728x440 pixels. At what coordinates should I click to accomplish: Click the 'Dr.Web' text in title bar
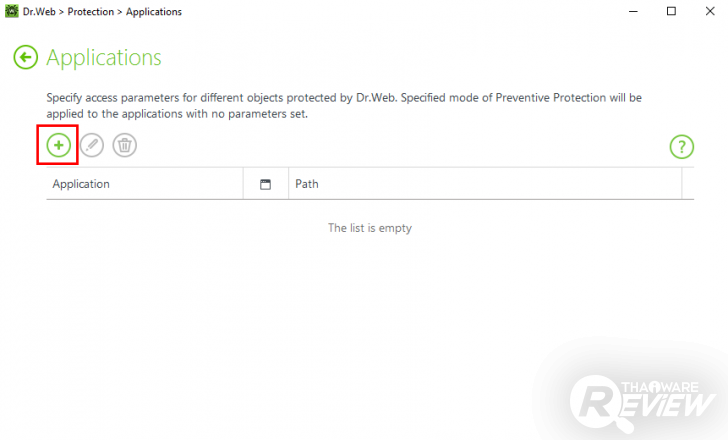tap(39, 11)
